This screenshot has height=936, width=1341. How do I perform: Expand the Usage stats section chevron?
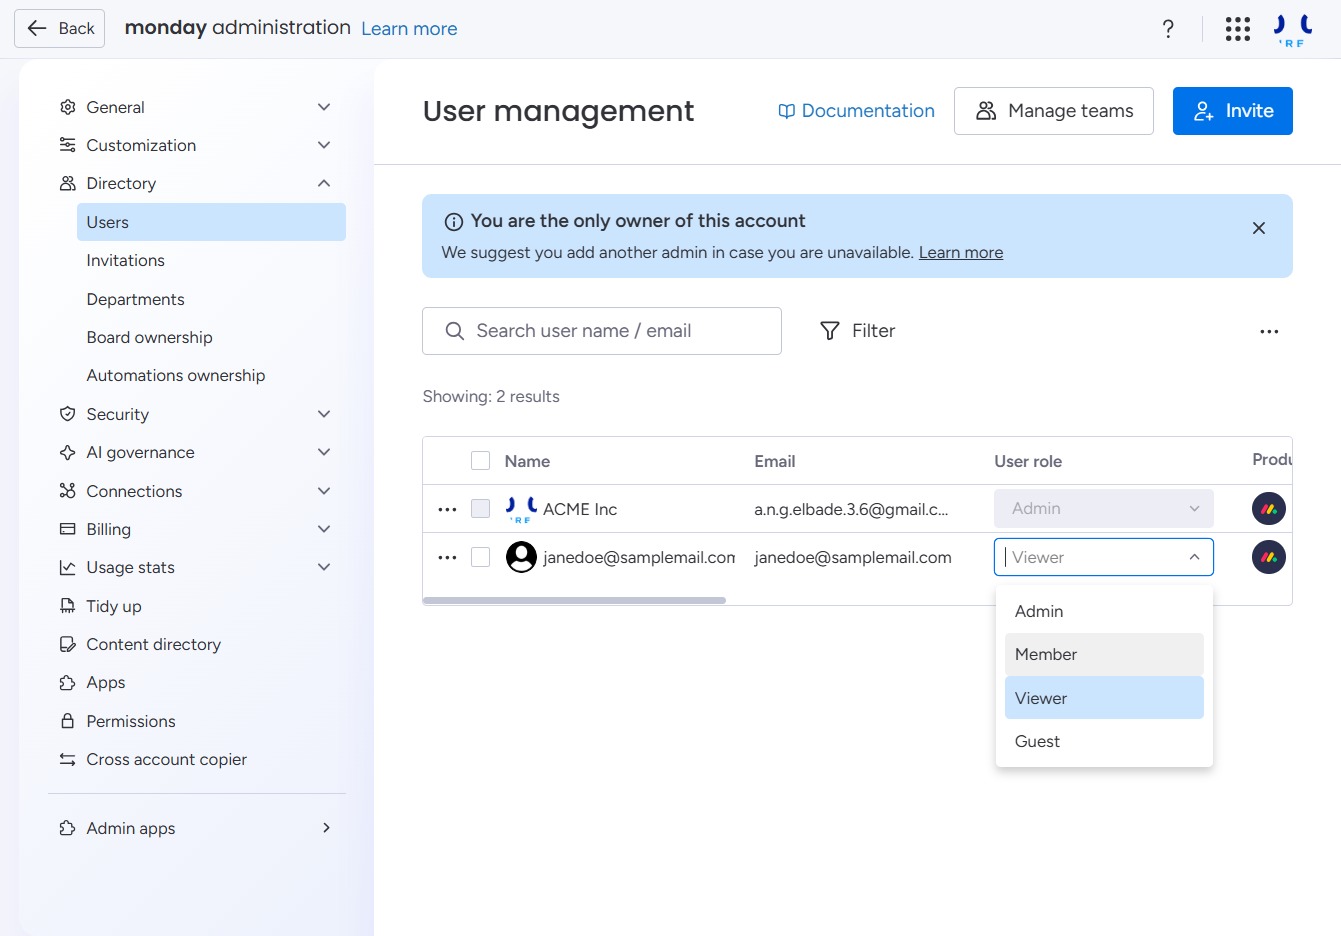pos(324,567)
